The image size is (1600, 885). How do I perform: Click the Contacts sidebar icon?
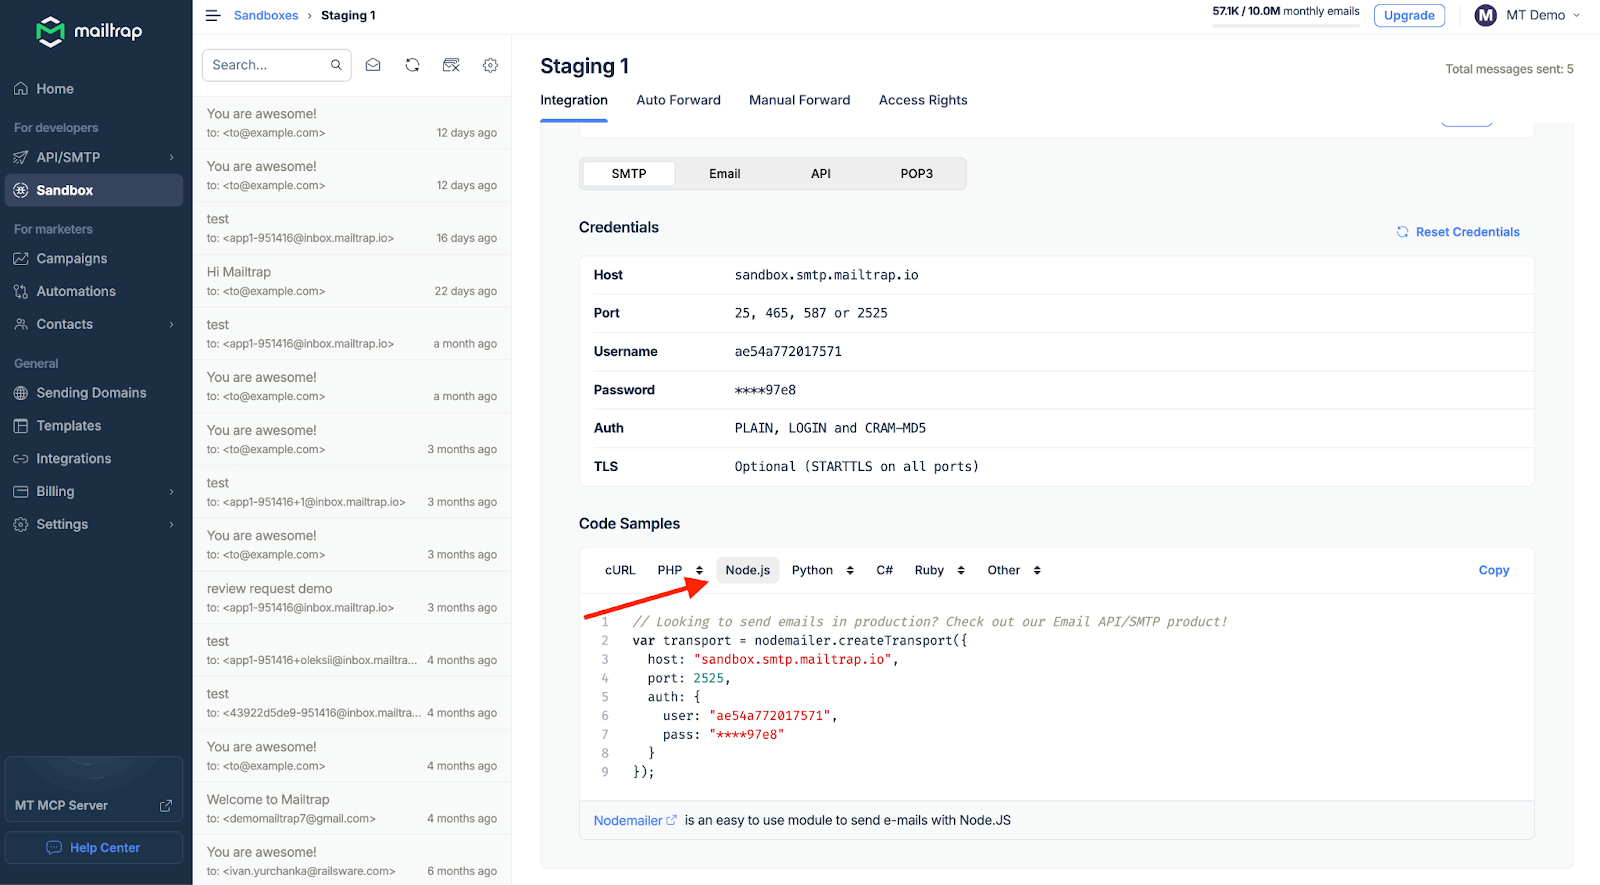click(x=21, y=324)
